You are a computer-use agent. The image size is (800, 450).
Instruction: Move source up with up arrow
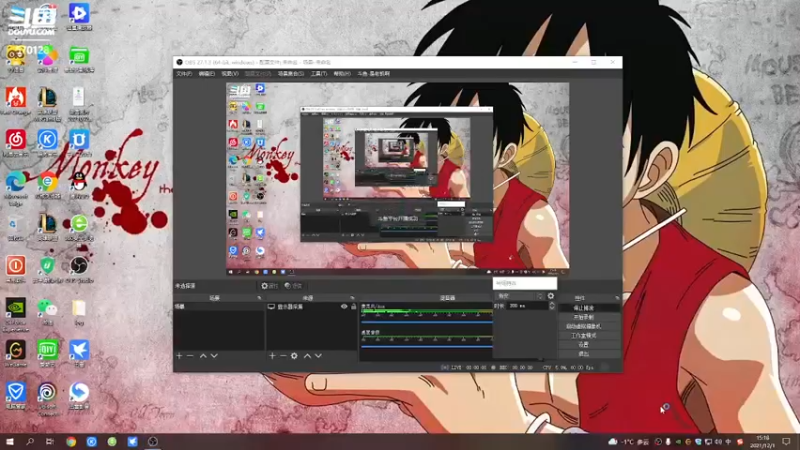click(307, 356)
